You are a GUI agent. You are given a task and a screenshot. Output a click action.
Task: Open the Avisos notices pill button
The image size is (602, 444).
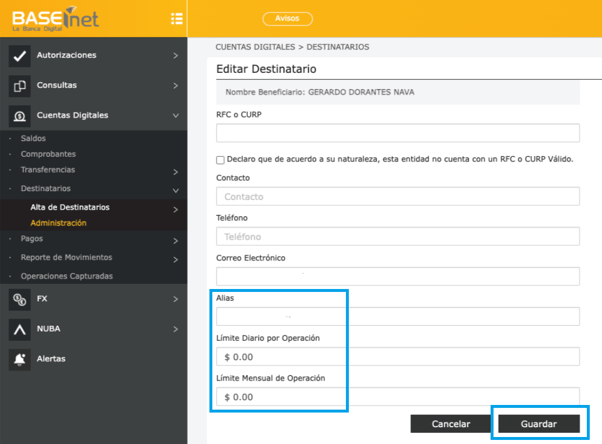(x=287, y=18)
